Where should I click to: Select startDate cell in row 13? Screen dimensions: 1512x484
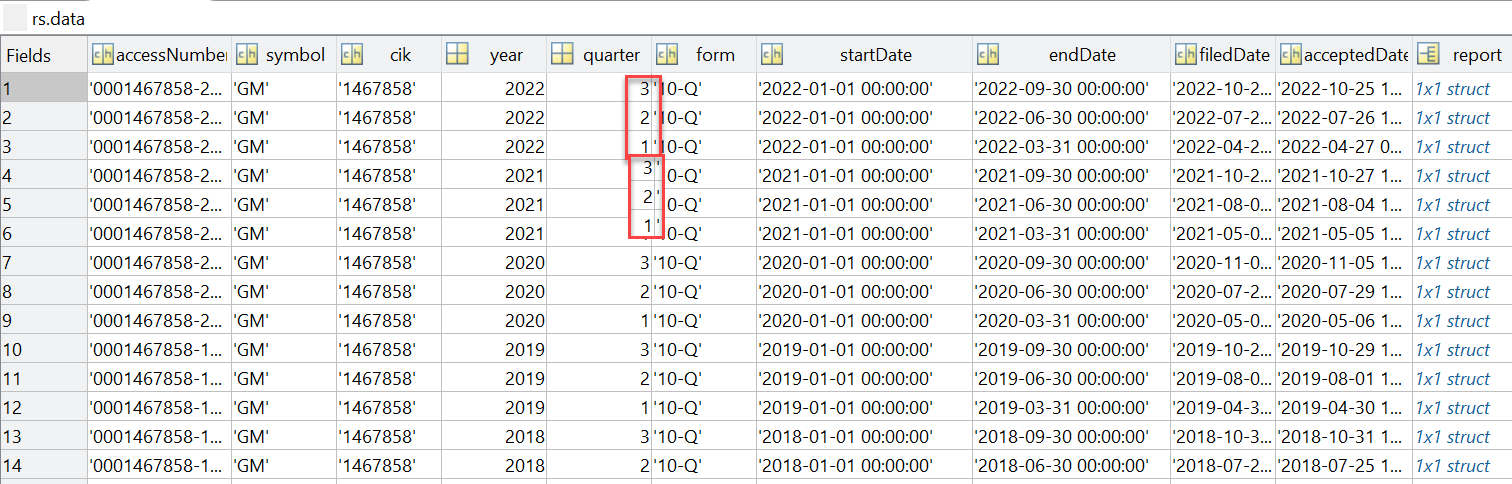(x=864, y=436)
